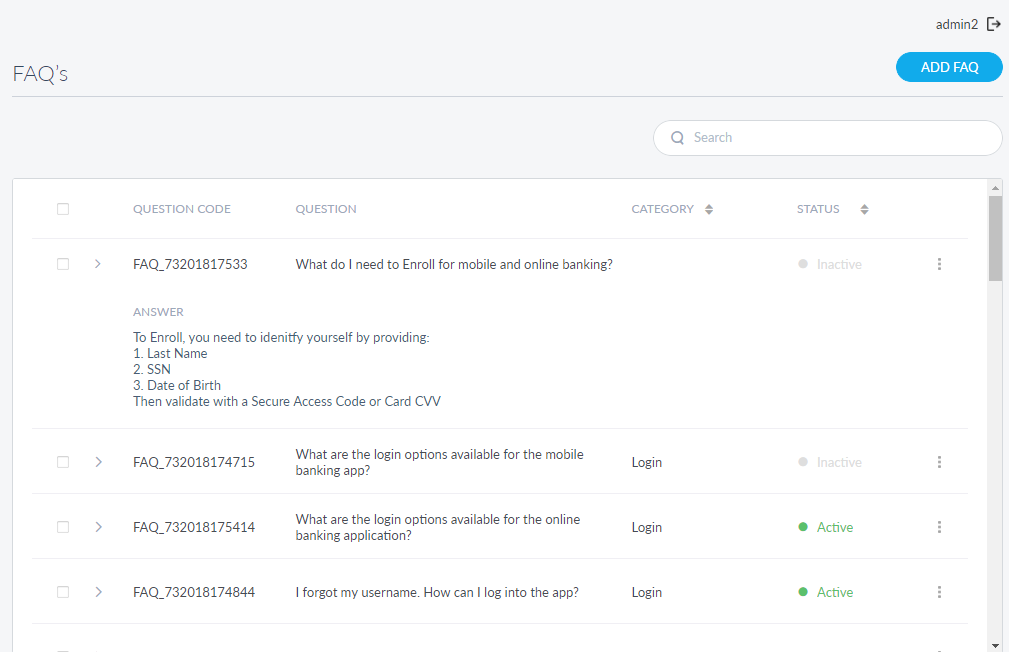Expand the row for FAQ_732018174715
Image resolution: width=1009 pixels, height=652 pixels.
(98, 462)
